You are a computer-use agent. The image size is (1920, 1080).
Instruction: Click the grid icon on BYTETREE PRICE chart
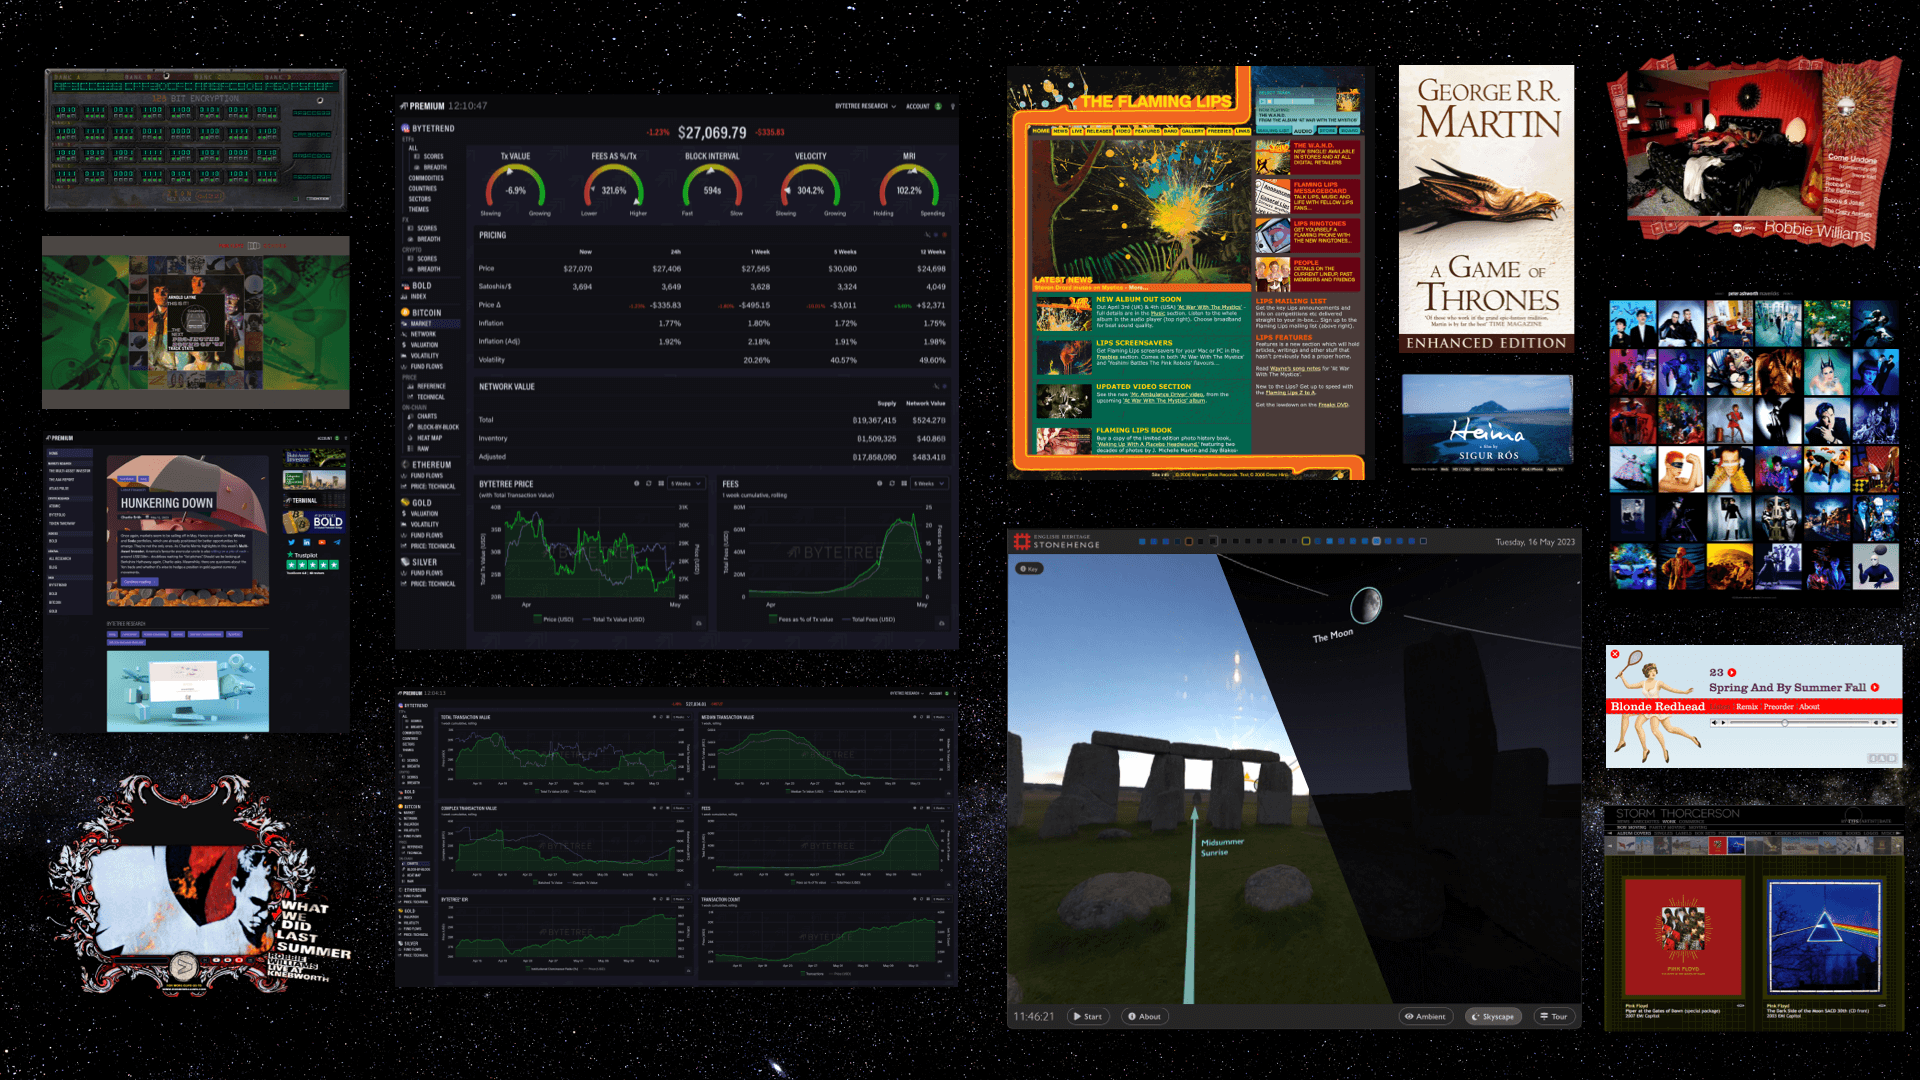pos(661,483)
